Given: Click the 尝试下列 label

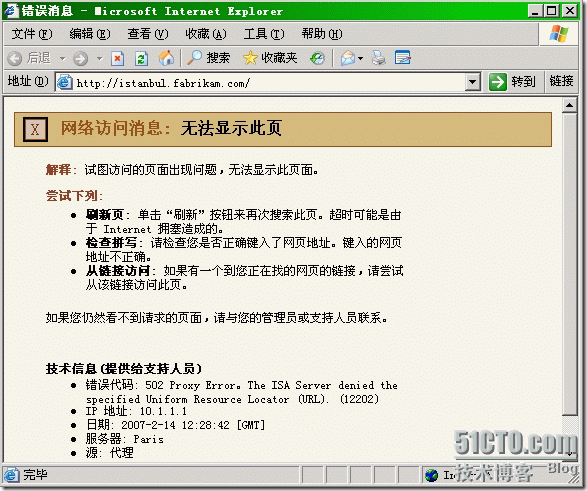Looking at the screenshot, I should coord(74,196).
